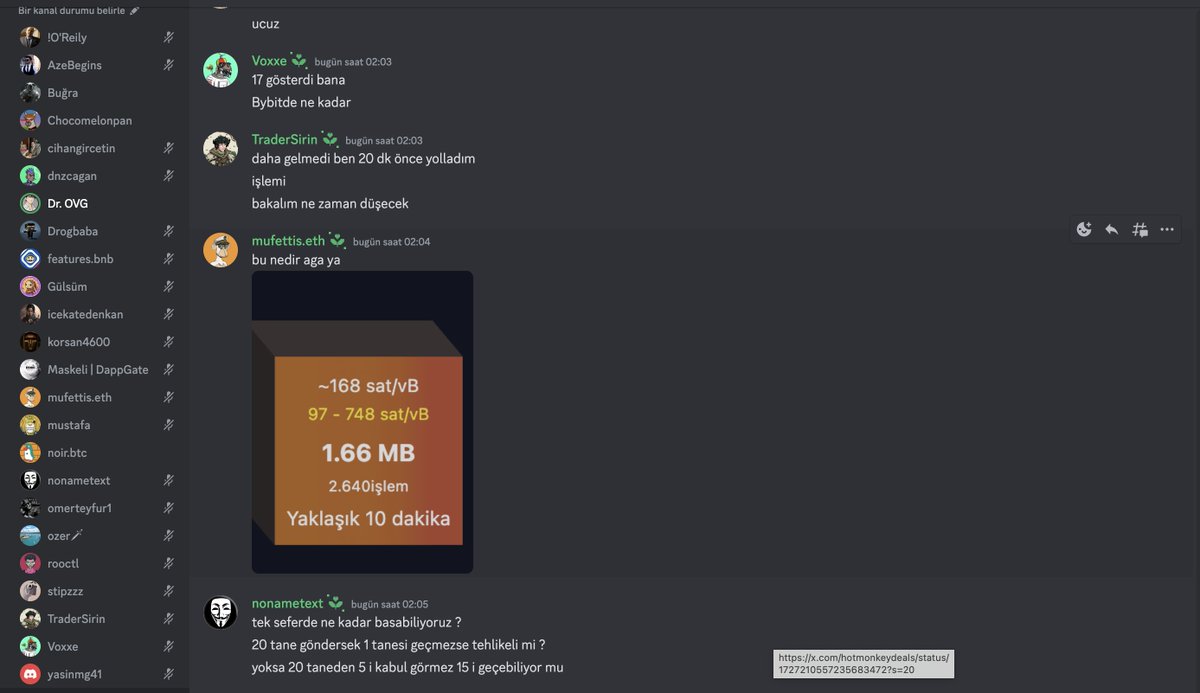Image resolution: width=1200 pixels, height=693 pixels.
Task: Click the 02:03 timestamp on Voxxe's message
Action: (x=353, y=62)
